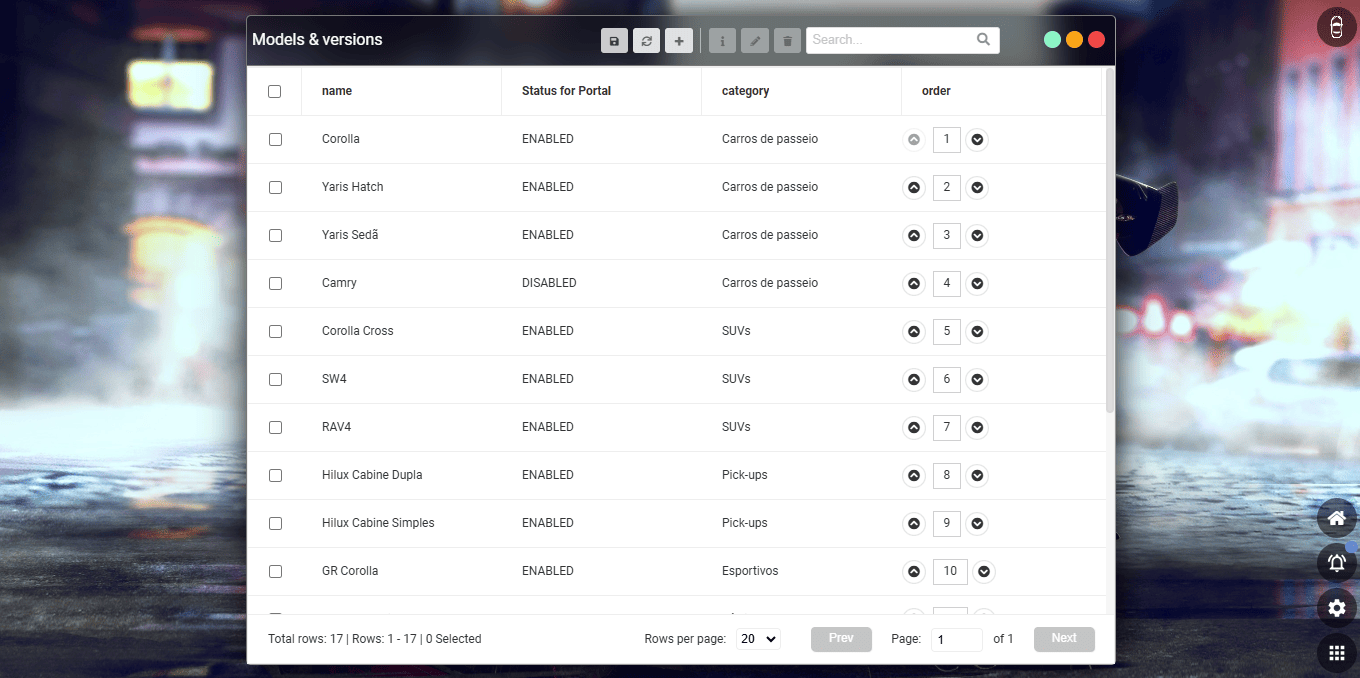Toggle the select-all header checkbox
Viewport: 1360px width, 678px height.
point(275,92)
